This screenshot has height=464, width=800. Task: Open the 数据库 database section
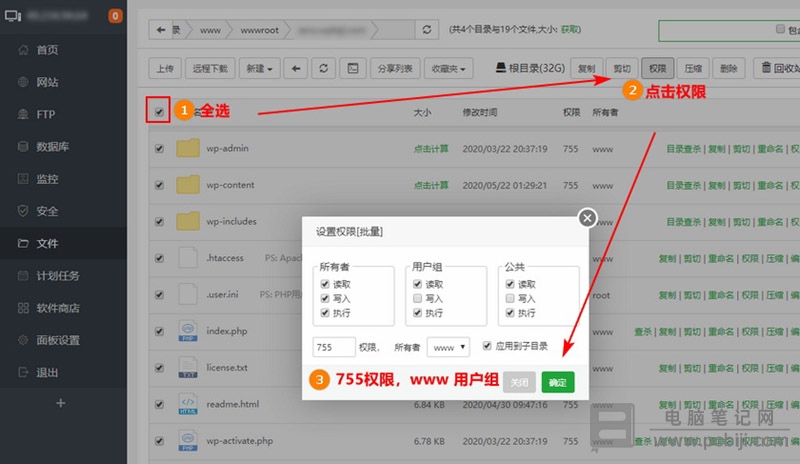click(x=52, y=147)
